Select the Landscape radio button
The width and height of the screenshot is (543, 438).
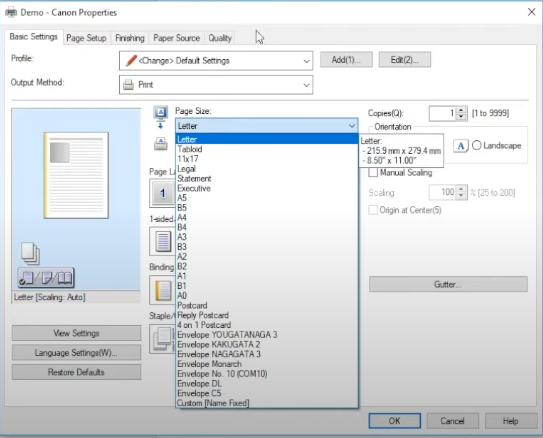(x=477, y=145)
